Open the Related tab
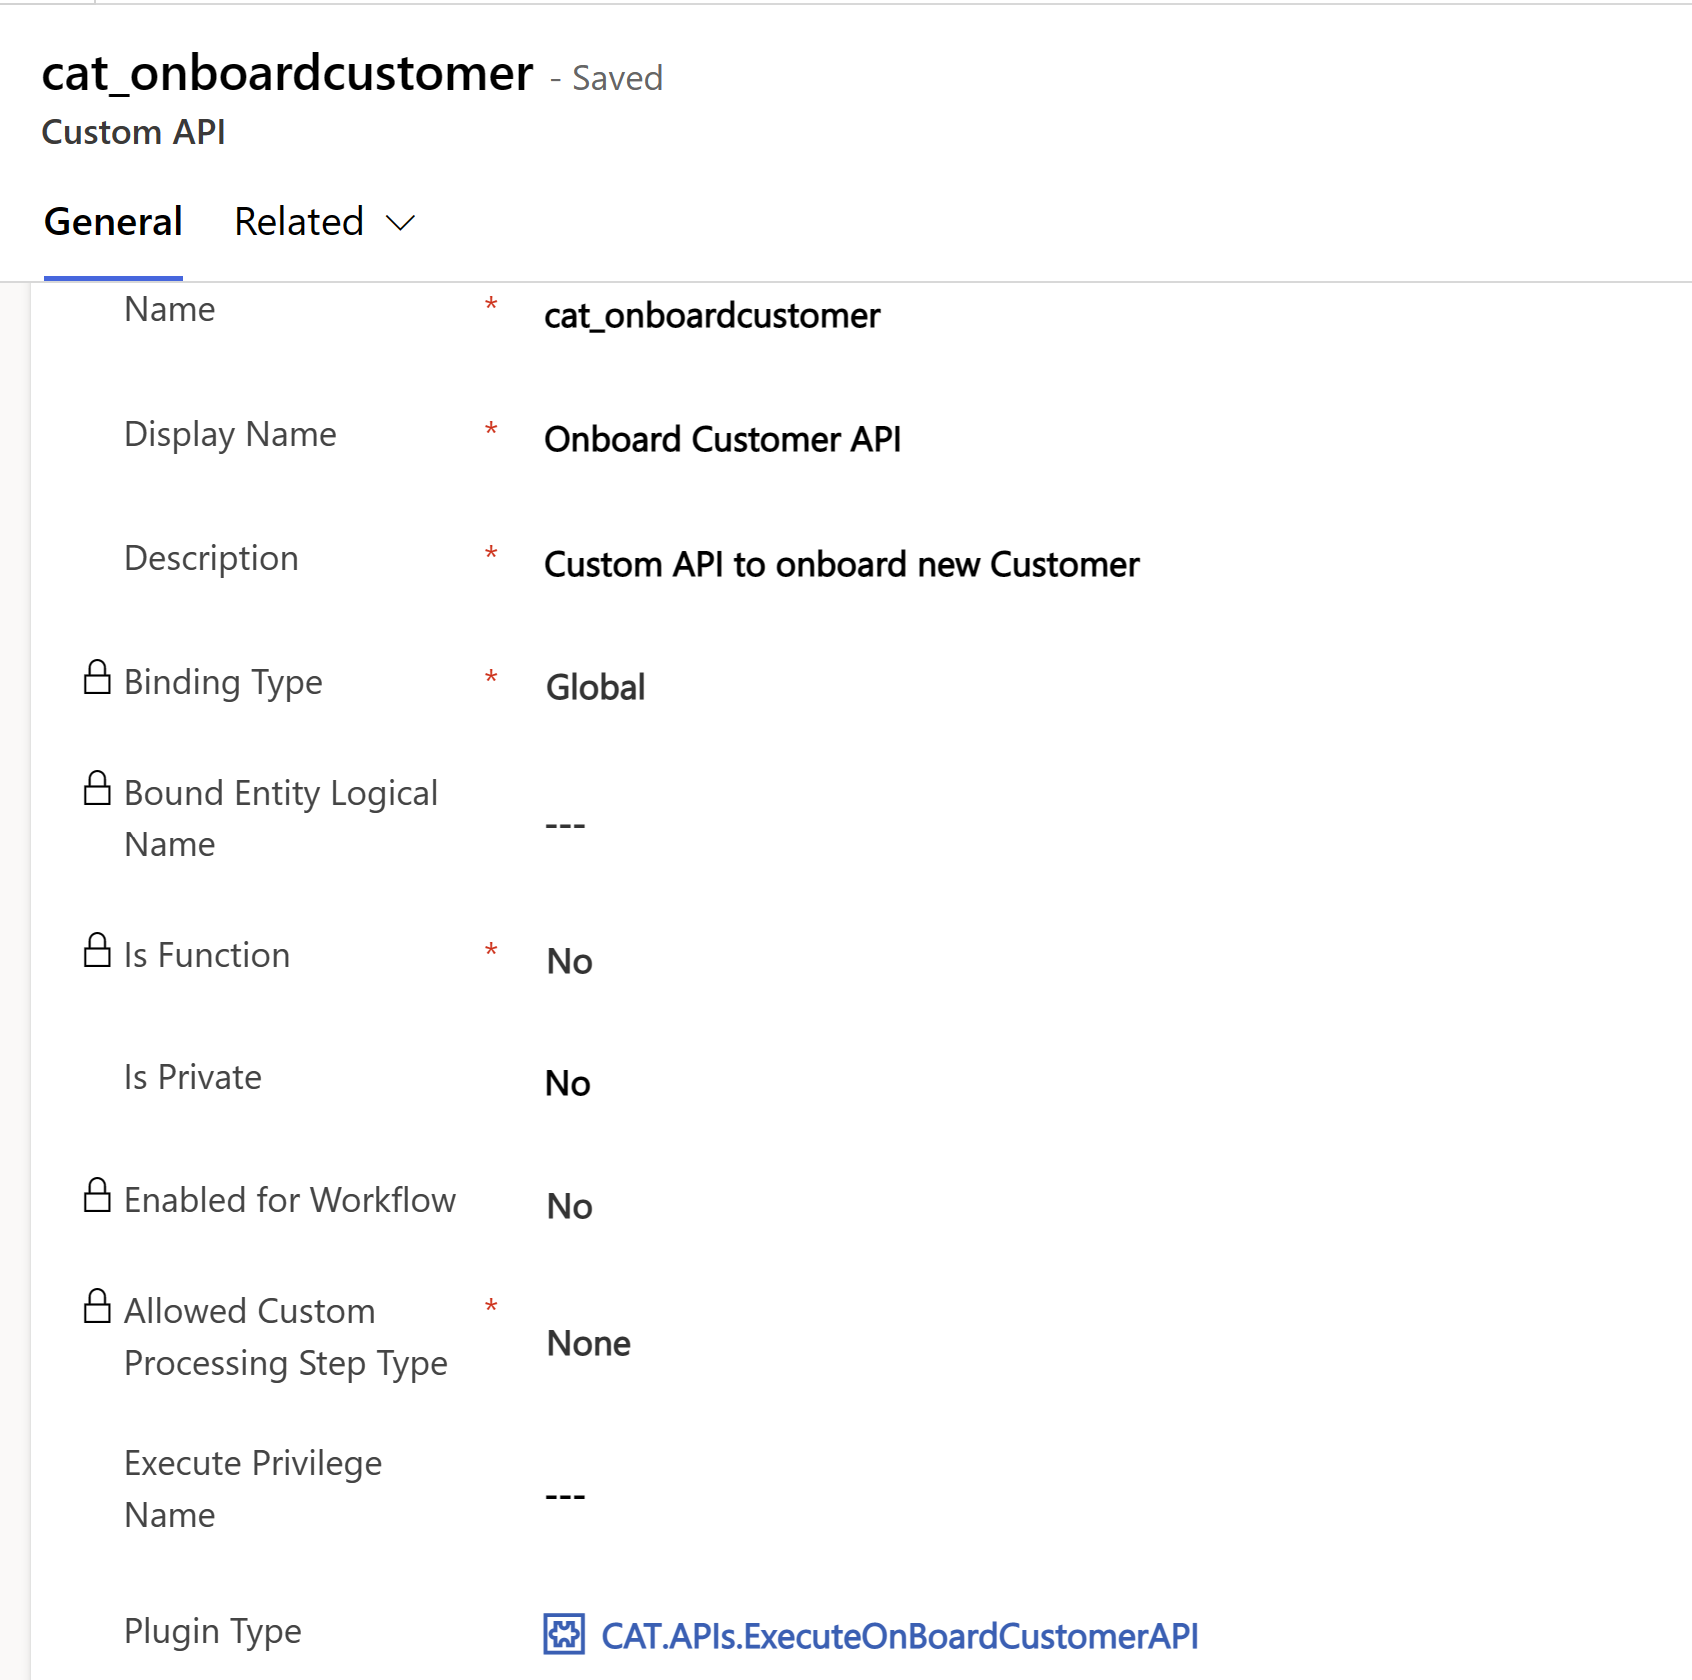The height and width of the screenshot is (1680, 1692). pos(299,222)
